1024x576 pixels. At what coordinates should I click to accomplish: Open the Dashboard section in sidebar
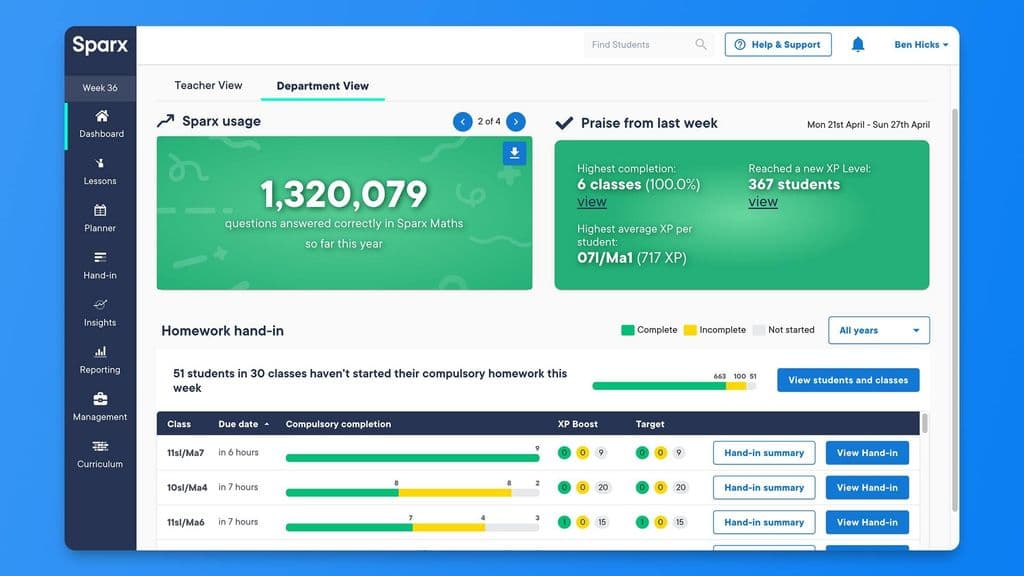[x=99, y=124]
